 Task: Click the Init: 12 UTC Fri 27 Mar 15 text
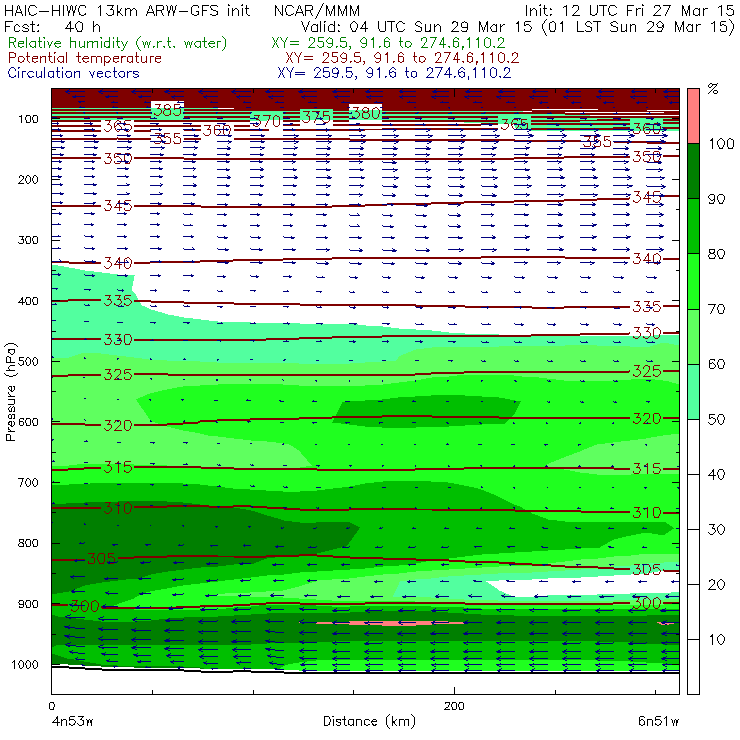629,10
